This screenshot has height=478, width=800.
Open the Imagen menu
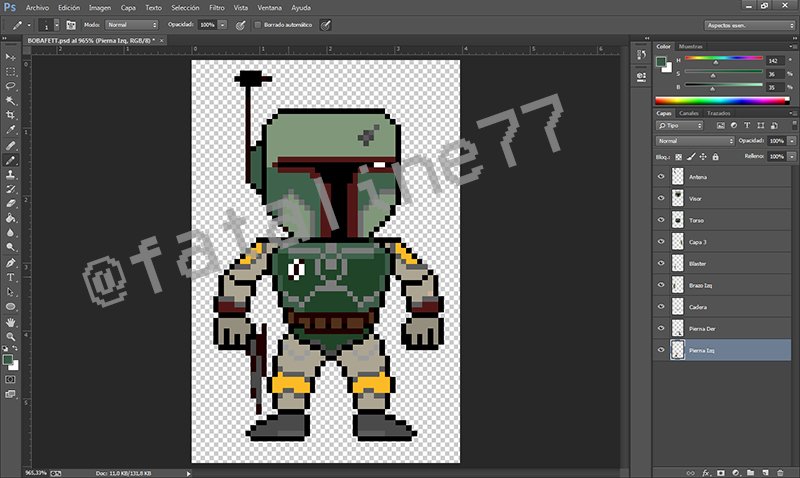(100, 8)
